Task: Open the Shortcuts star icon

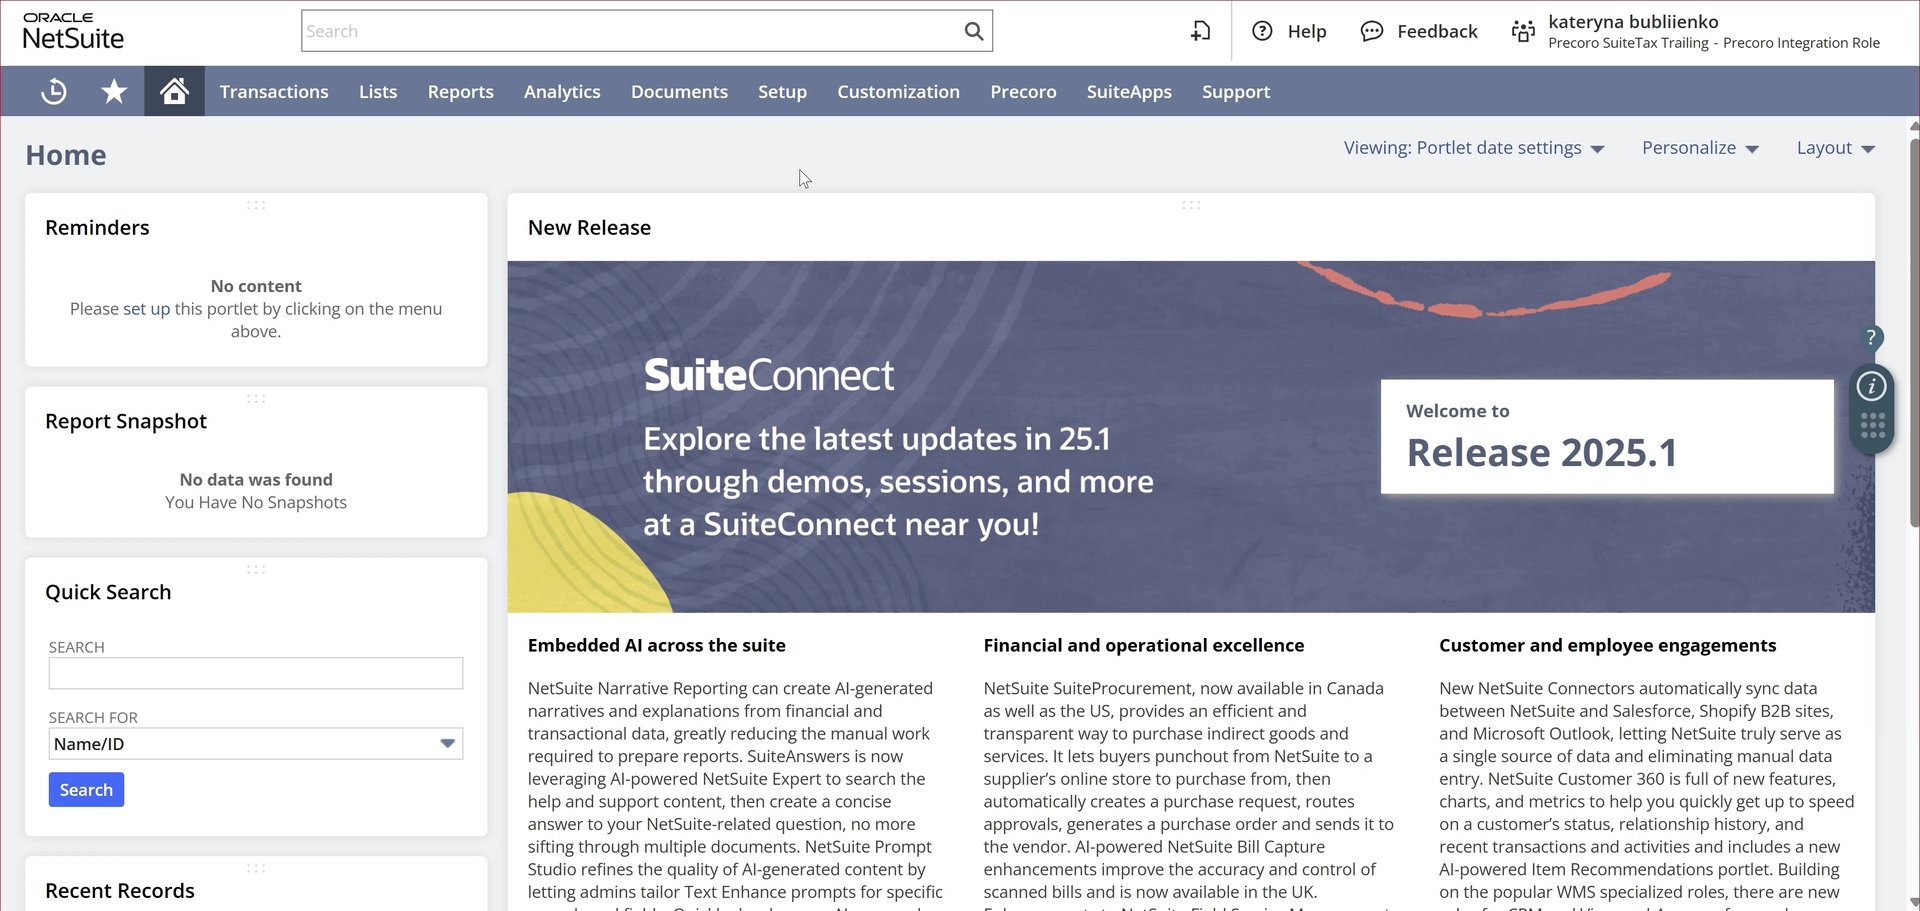Action: tap(114, 91)
